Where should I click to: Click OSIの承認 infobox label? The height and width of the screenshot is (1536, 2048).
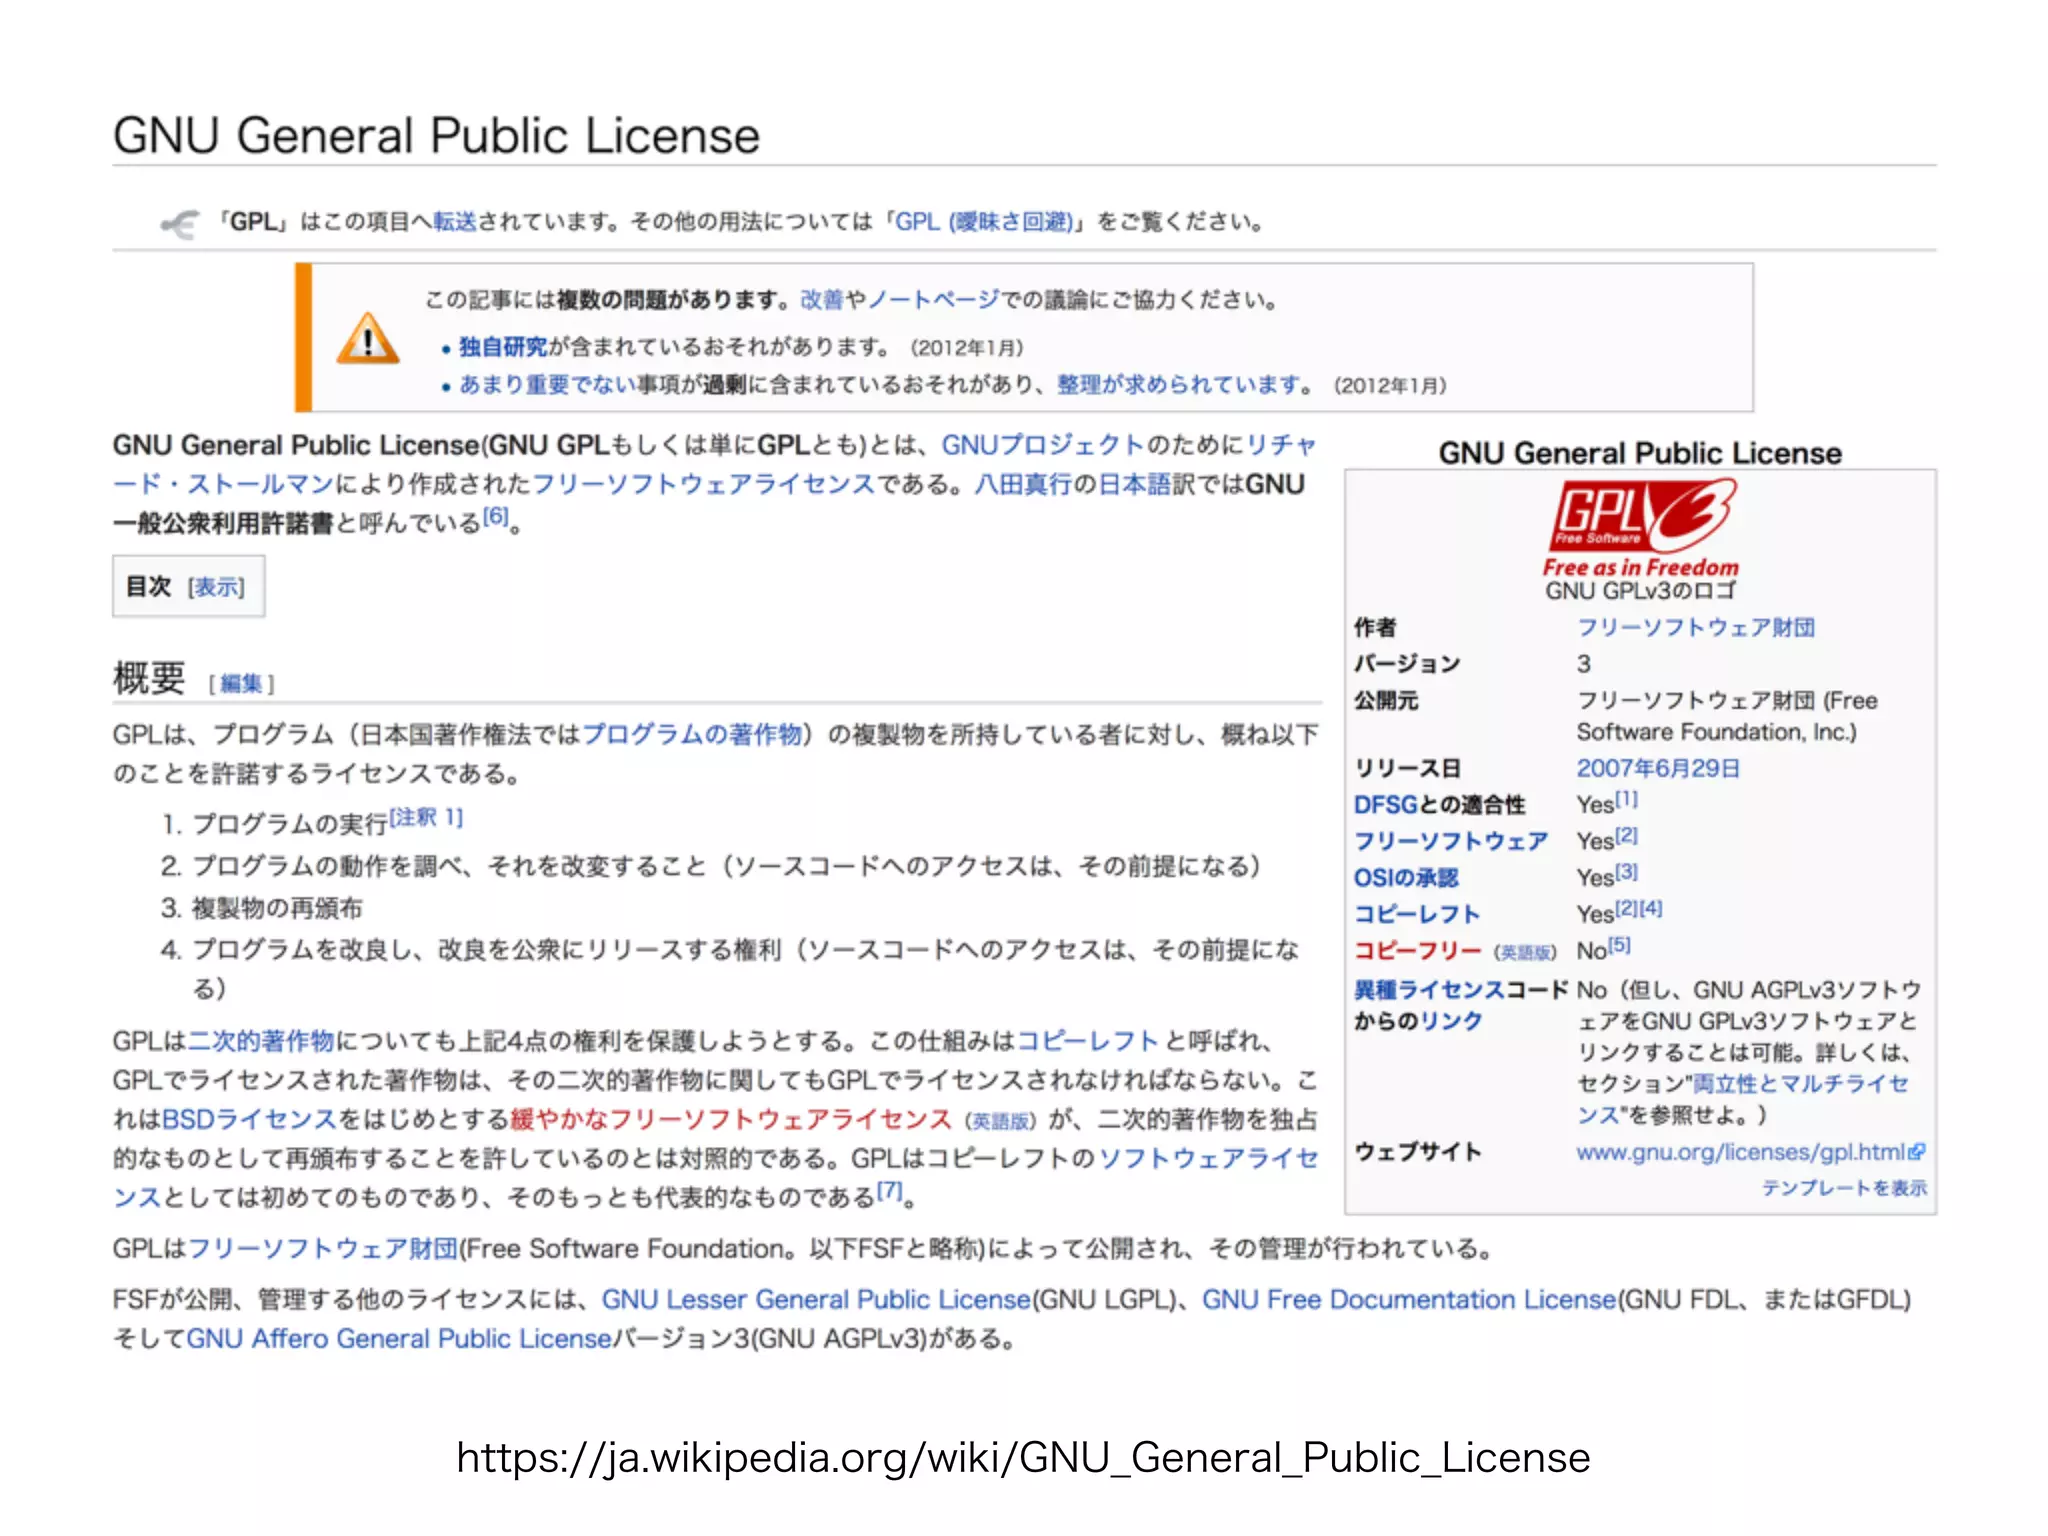click(1406, 878)
